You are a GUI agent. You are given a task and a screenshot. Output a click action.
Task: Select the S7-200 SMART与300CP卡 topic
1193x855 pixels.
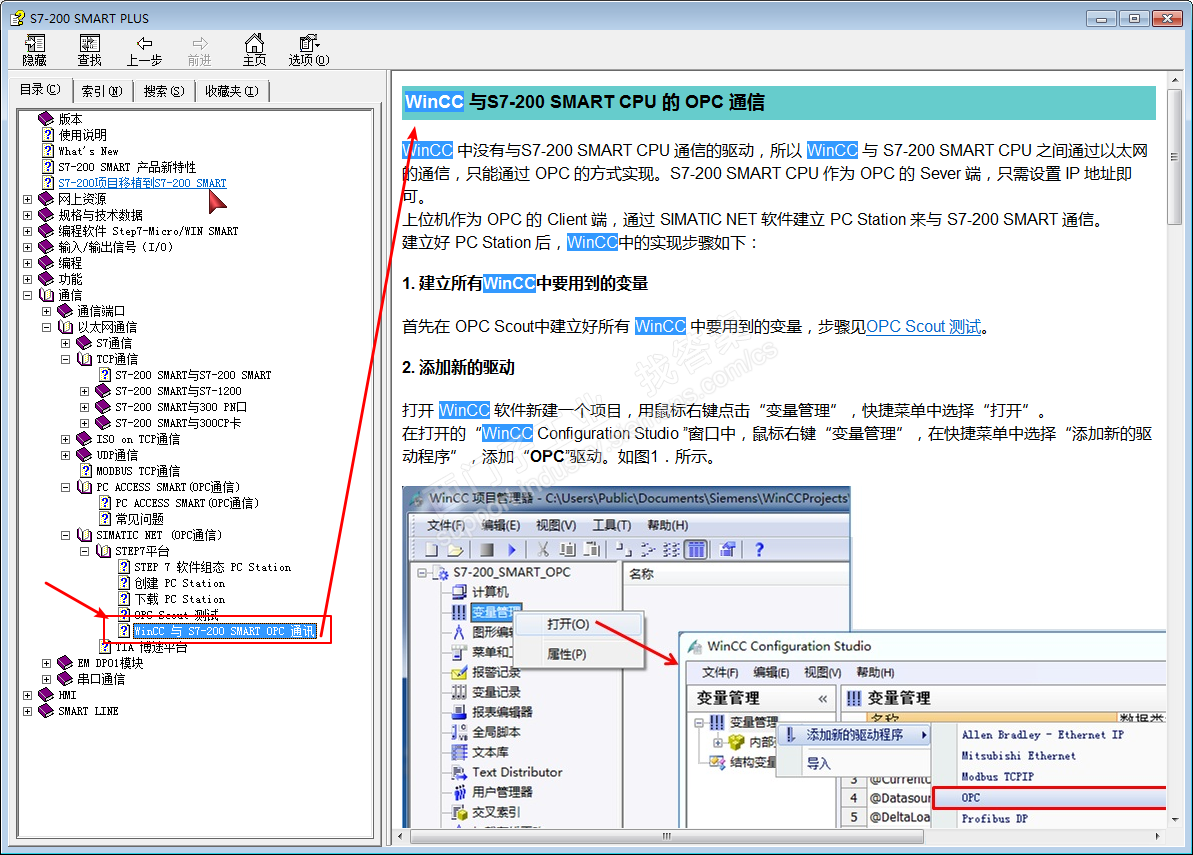pos(178,423)
